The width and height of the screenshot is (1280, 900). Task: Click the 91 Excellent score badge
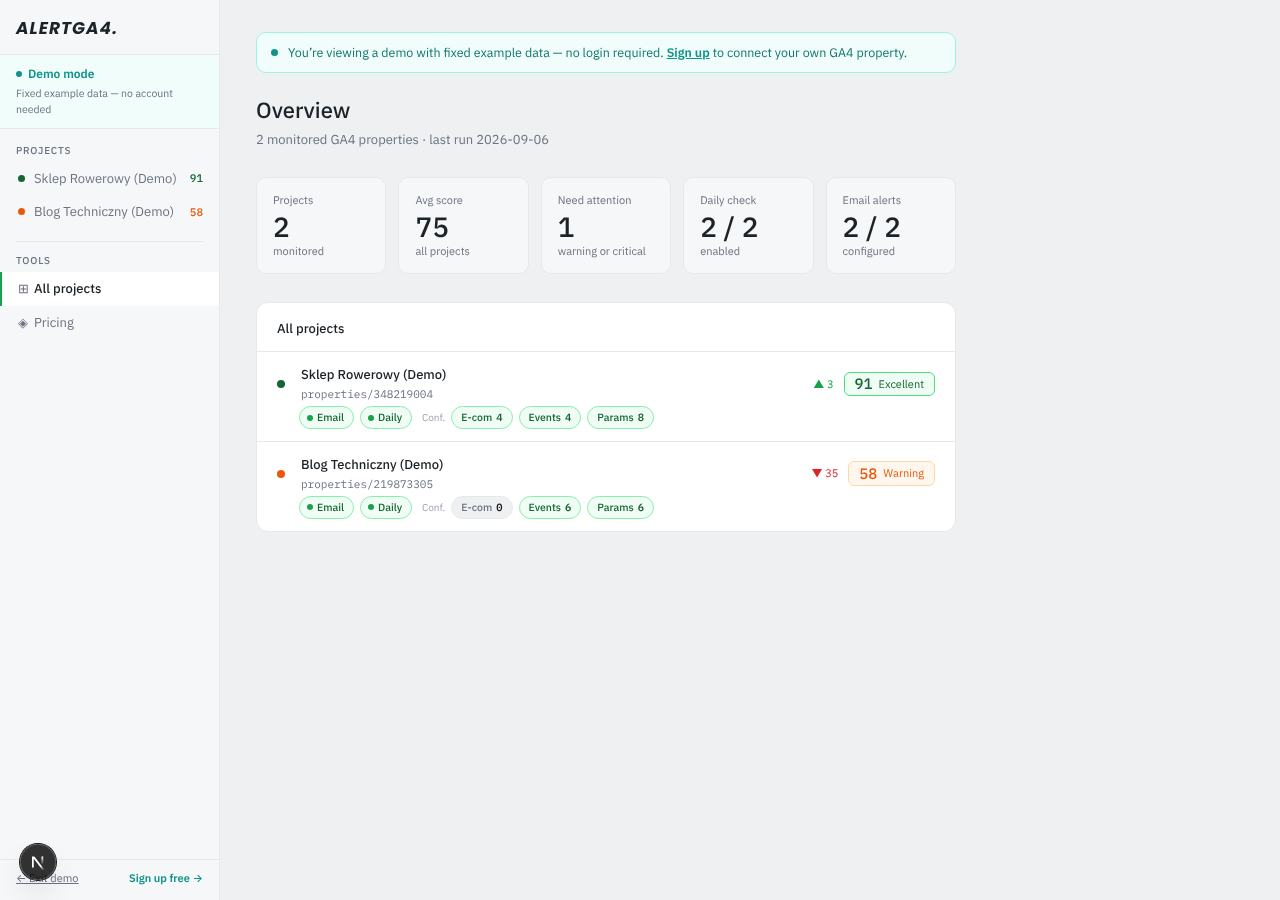click(889, 384)
